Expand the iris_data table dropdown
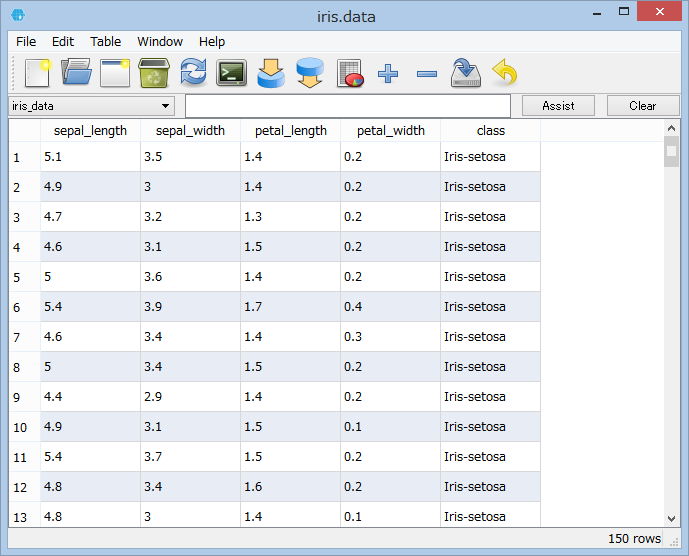 coord(91,106)
